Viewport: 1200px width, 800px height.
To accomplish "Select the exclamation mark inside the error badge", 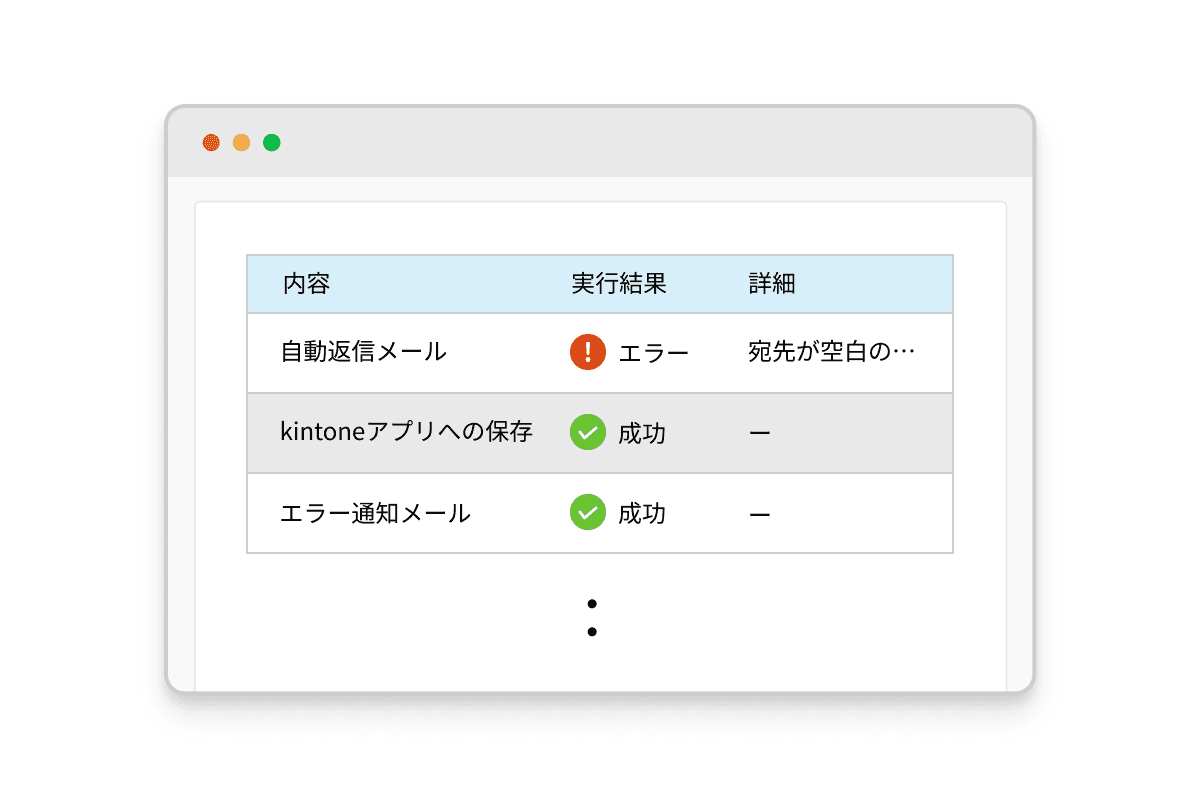I will (x=588, y=352).
